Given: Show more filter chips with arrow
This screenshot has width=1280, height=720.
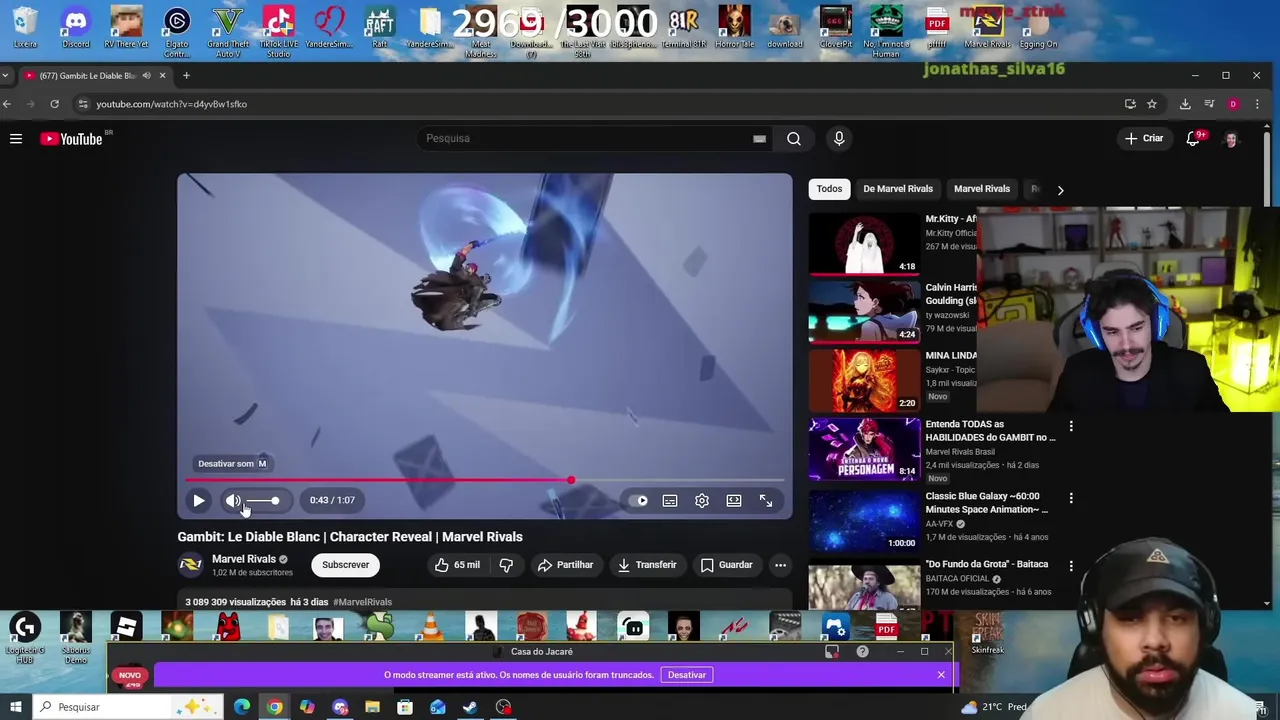Looking at the screenshot, I should (1060, 190).
